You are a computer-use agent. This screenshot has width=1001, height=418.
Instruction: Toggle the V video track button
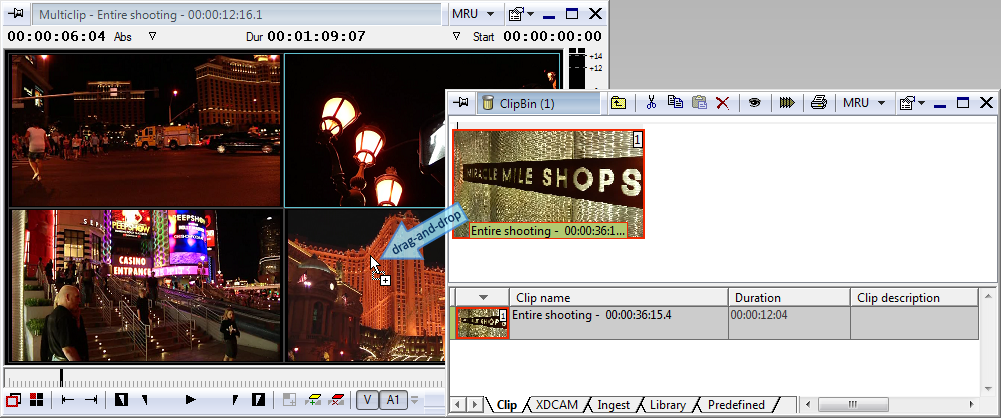(366, 400)
